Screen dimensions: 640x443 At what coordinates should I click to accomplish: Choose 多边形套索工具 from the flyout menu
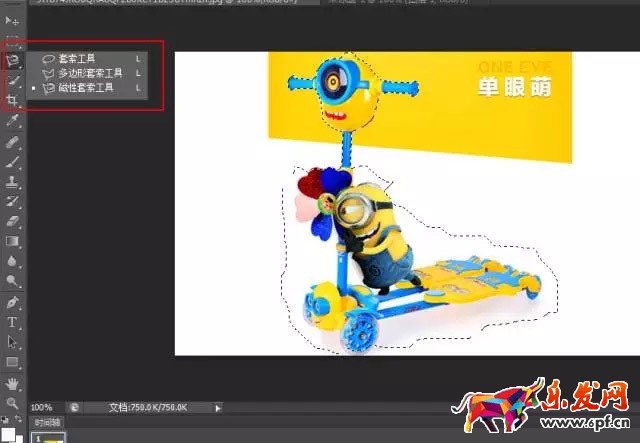[91, 74]
